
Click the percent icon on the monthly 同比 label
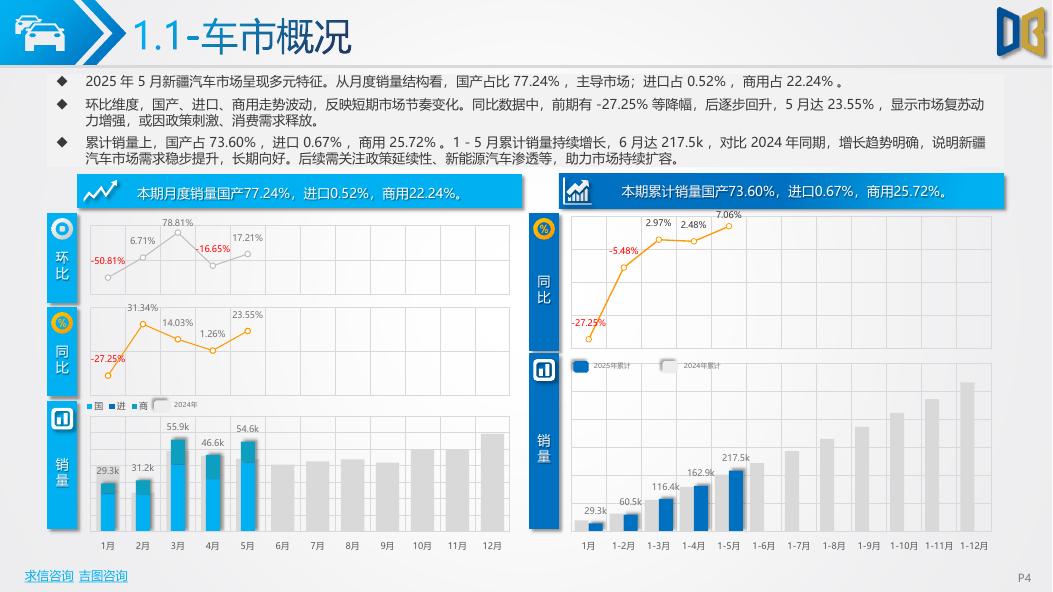tap(62, 323)
